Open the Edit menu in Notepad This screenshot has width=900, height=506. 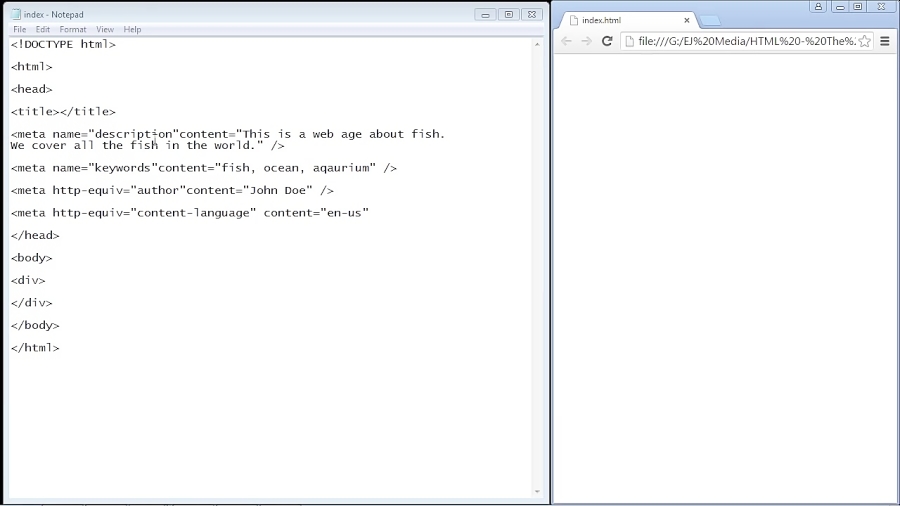pyautogui.click(x=43, y=30)
